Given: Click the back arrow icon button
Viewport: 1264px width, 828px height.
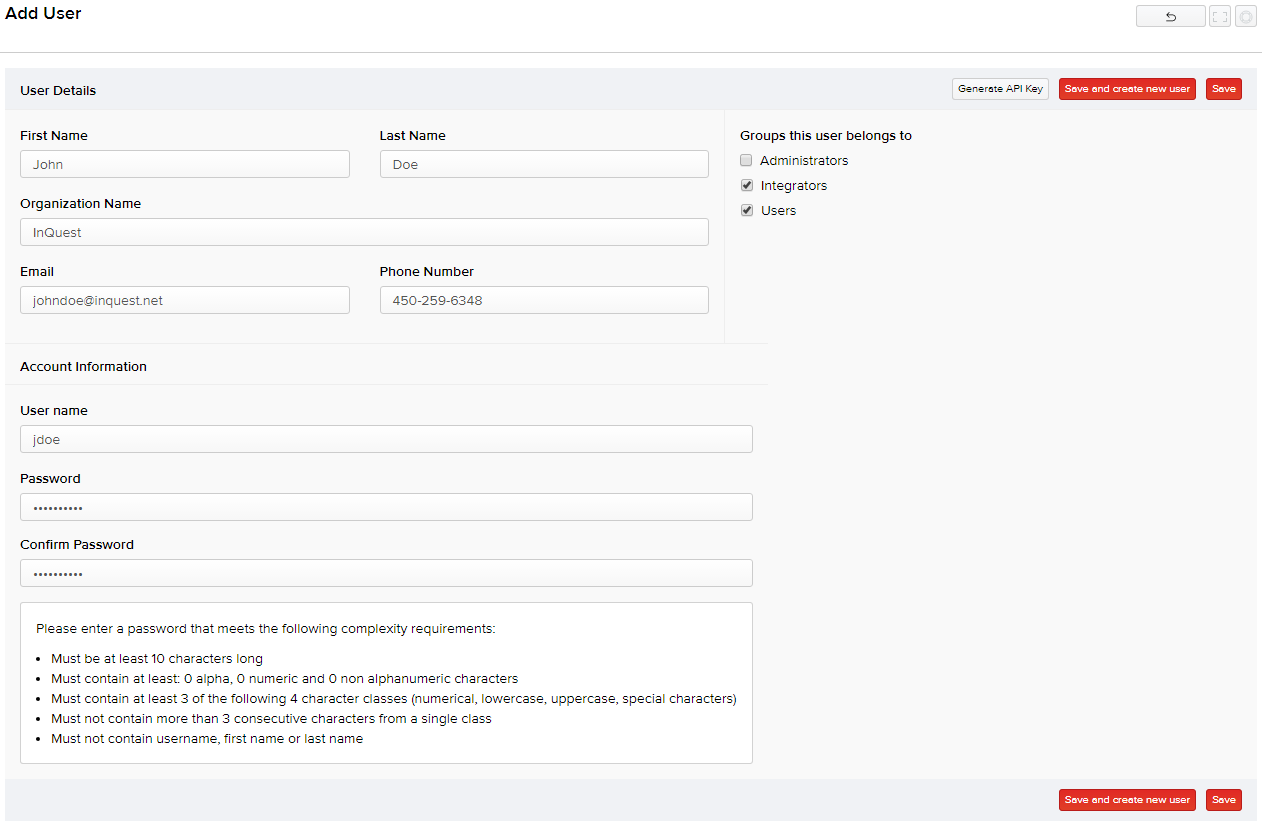Looking at the screenshot, I should tap(1170, 17).
